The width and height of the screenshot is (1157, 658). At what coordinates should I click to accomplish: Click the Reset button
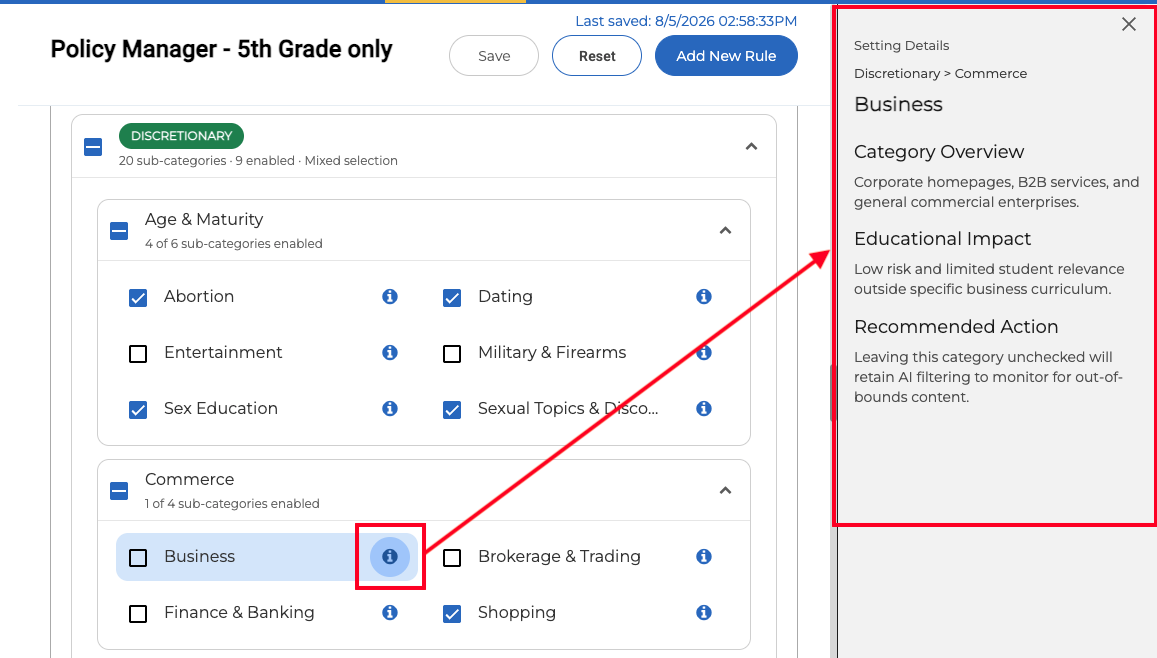pyautogui.click(x=597, y=55)
